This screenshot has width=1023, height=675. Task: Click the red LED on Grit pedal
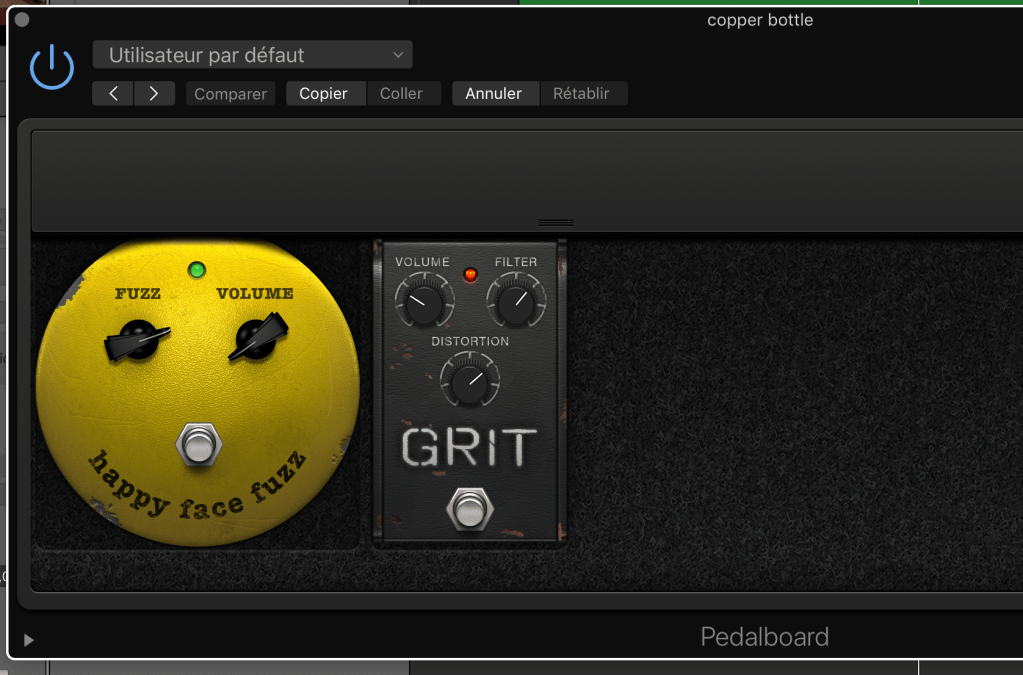470,275
